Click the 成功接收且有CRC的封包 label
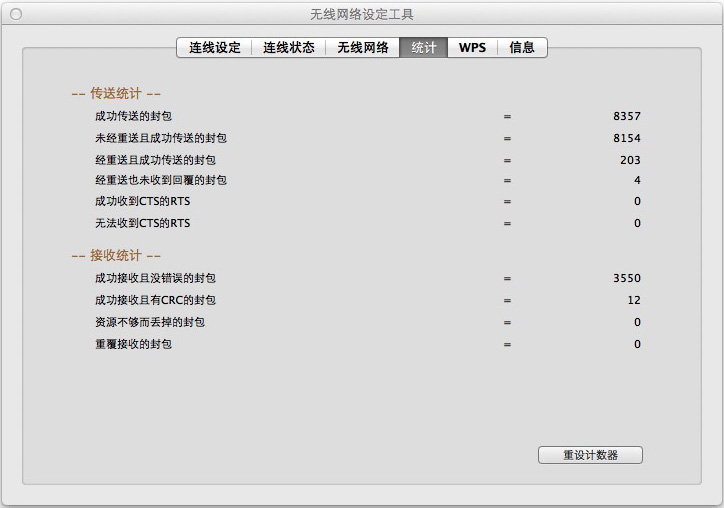Image resolution: width=724 pixels, height=508 pixels. [x=155, y=300]
